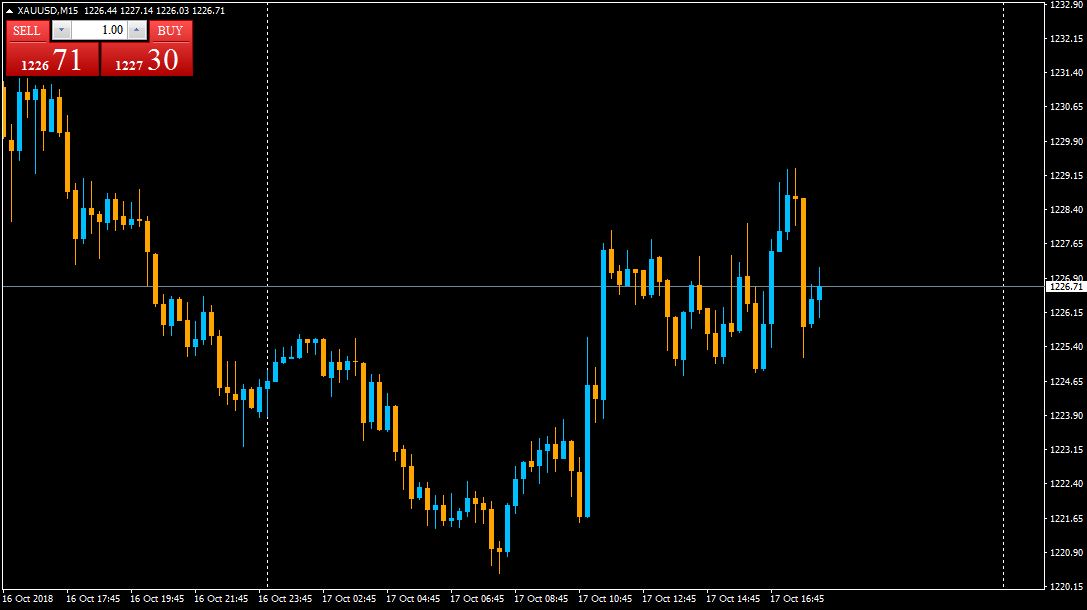The height and width of the screenshot is (610, 1087).
Task: Click the 16 Oct 23:45 time label
Action: click(x=285, y=599)
